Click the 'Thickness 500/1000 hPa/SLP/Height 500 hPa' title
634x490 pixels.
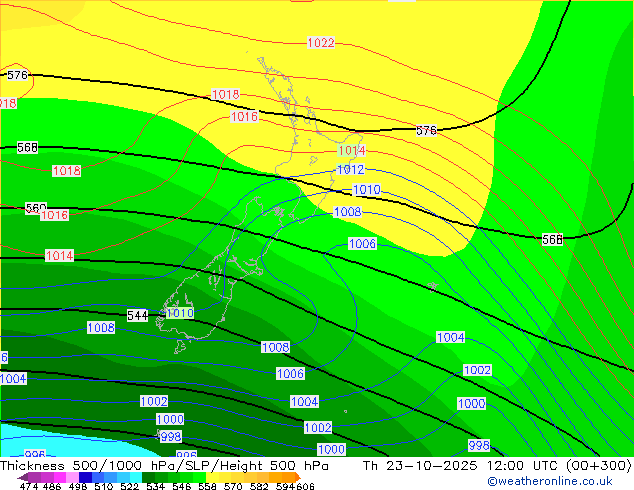[164, 466]
